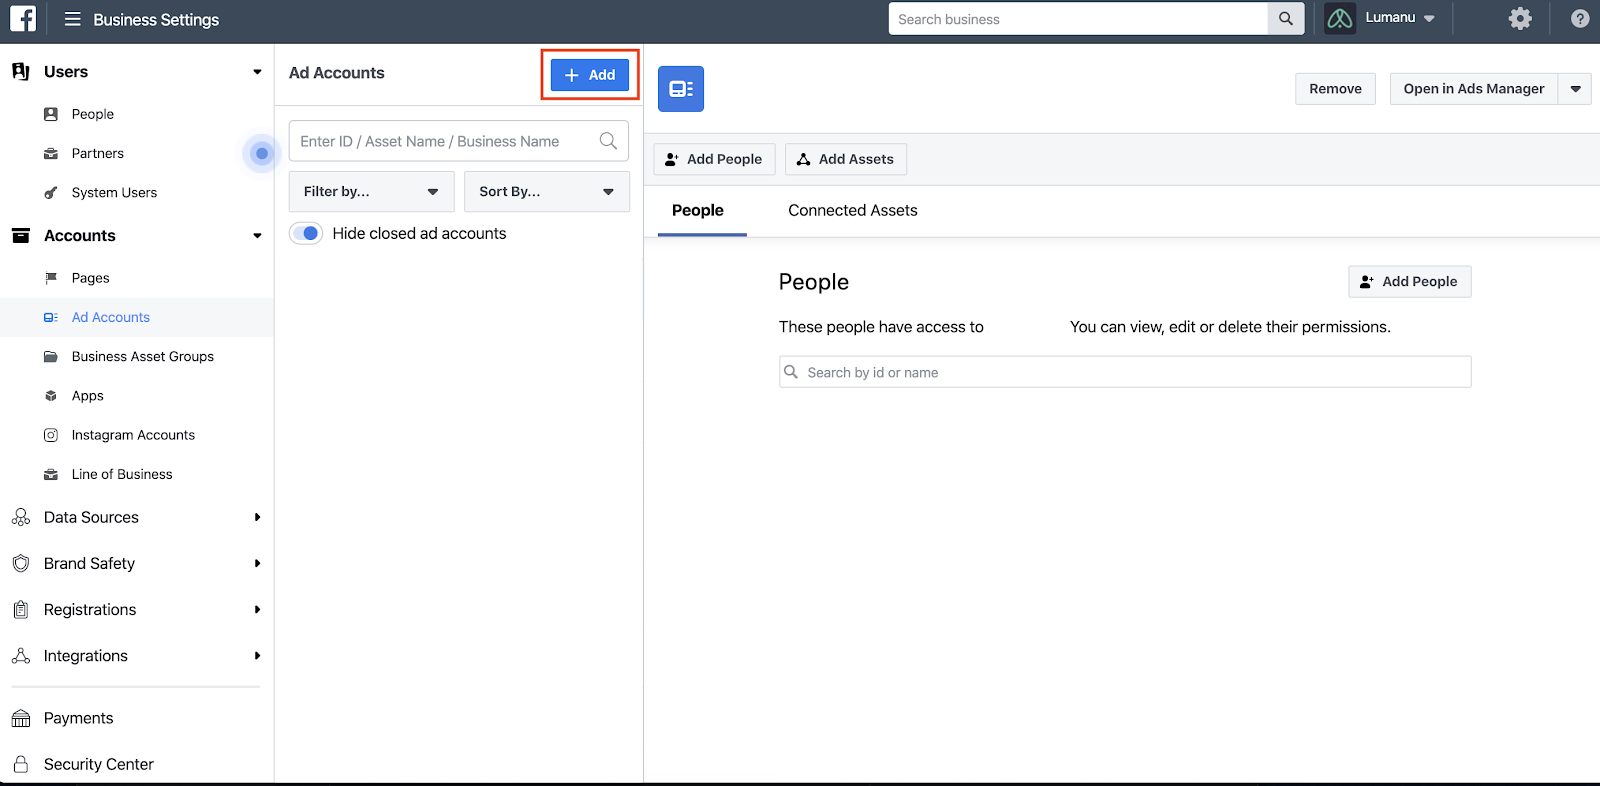Click the Data Sources icon
Screen dimensions: 1600x786
[21, 517]
